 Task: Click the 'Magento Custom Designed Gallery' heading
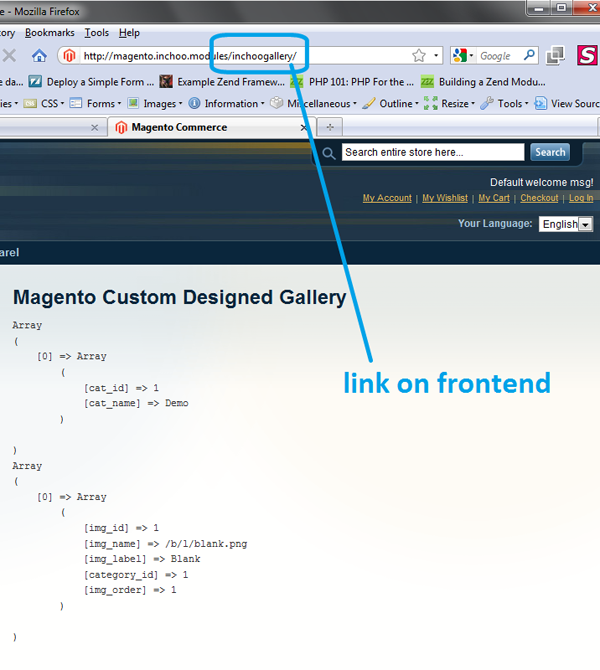coord(179,297)
